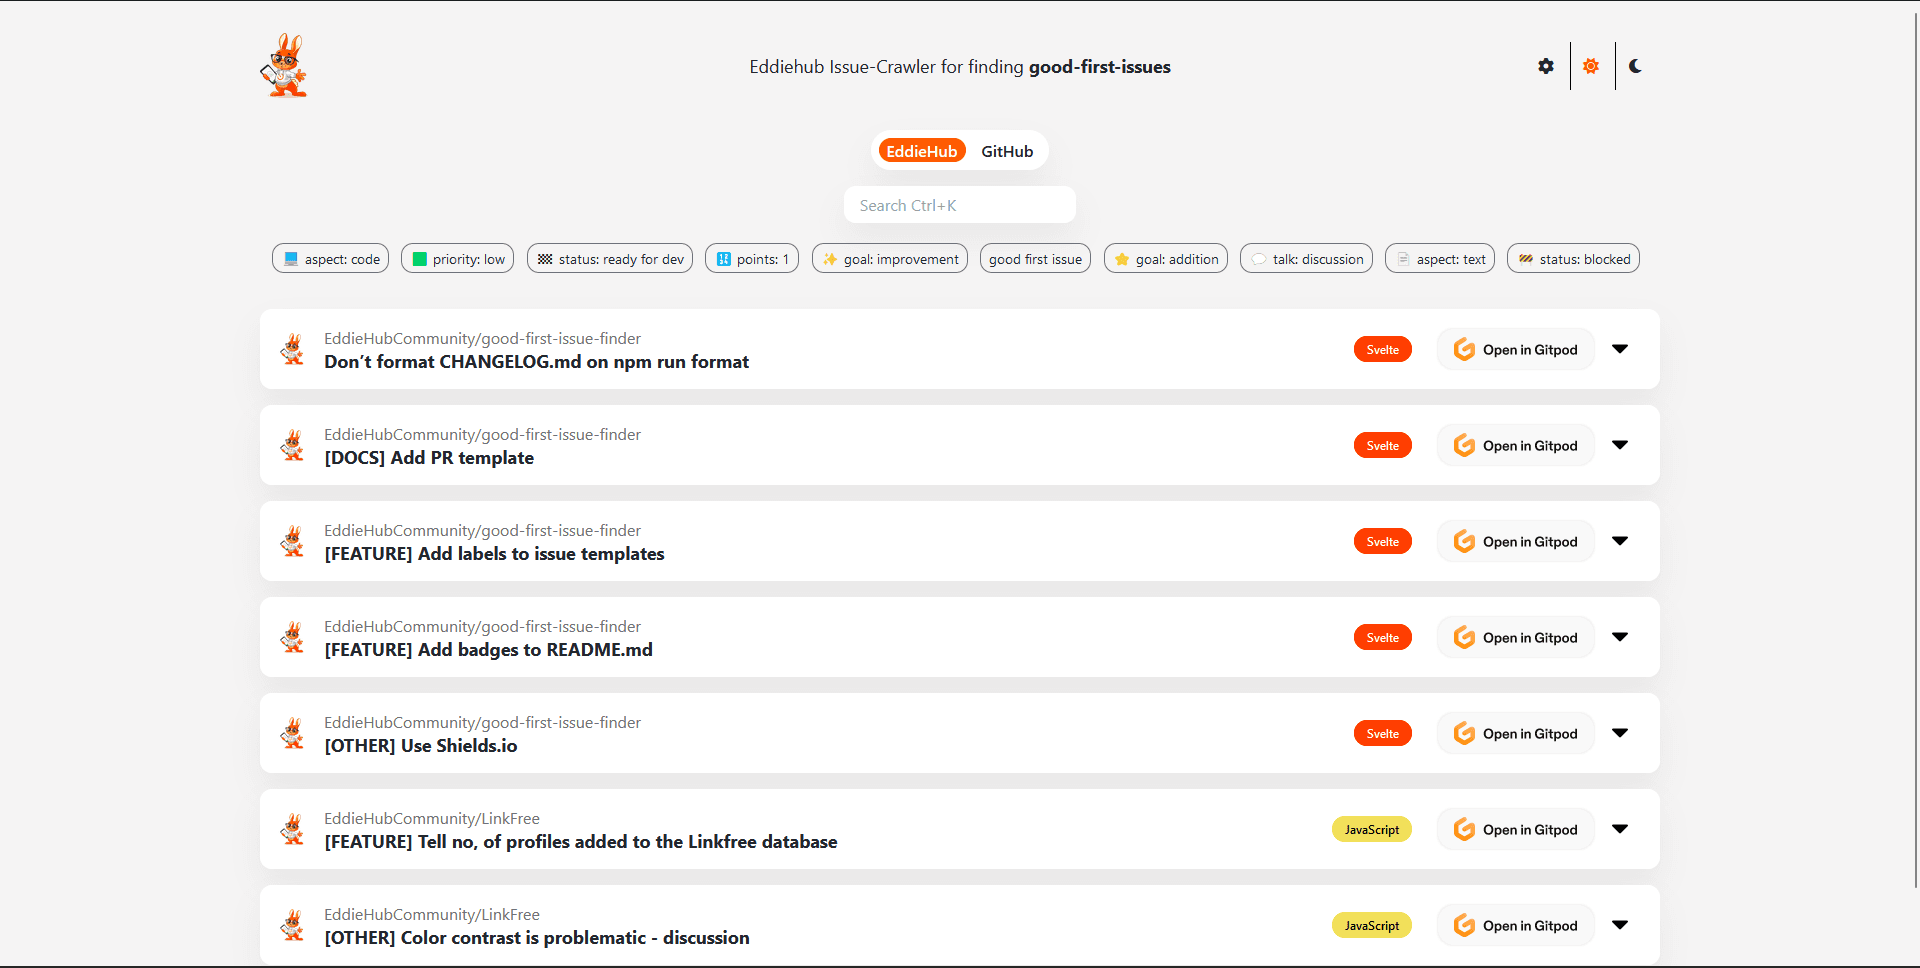The width and height of the screenshot is (1920, 968).
Task: Open issue '[DOCS] Add PR template'
Action: tap(429, 458)
